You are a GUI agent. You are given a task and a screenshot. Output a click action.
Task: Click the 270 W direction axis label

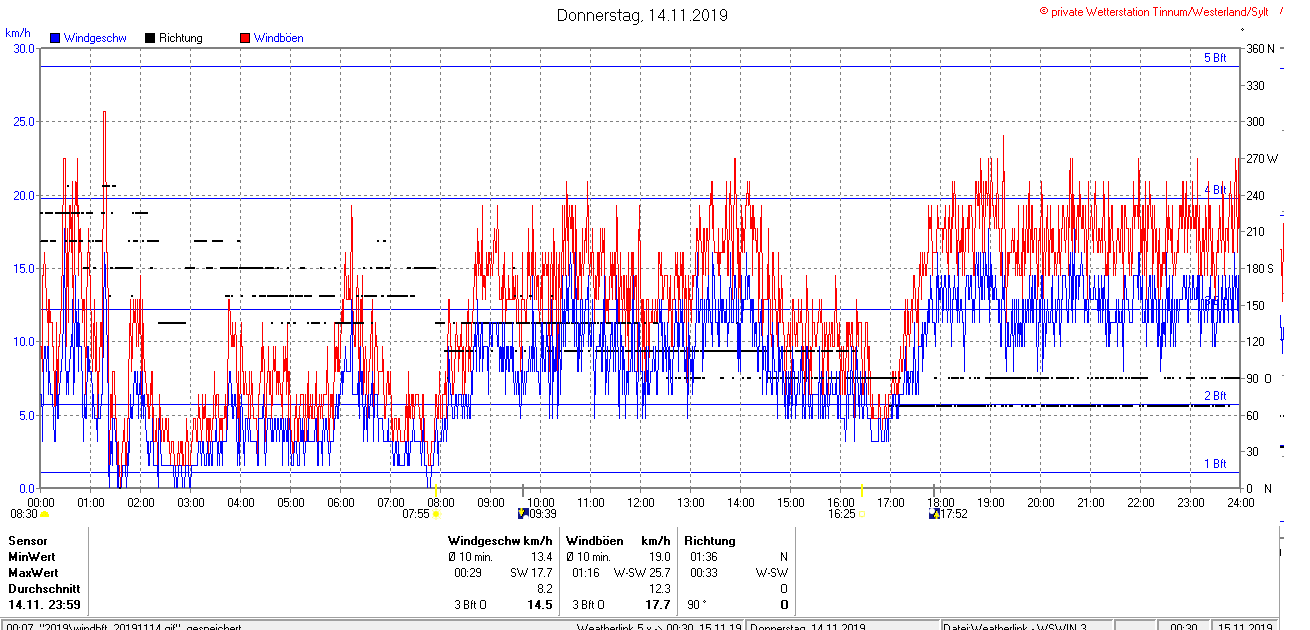(1261, 159)
